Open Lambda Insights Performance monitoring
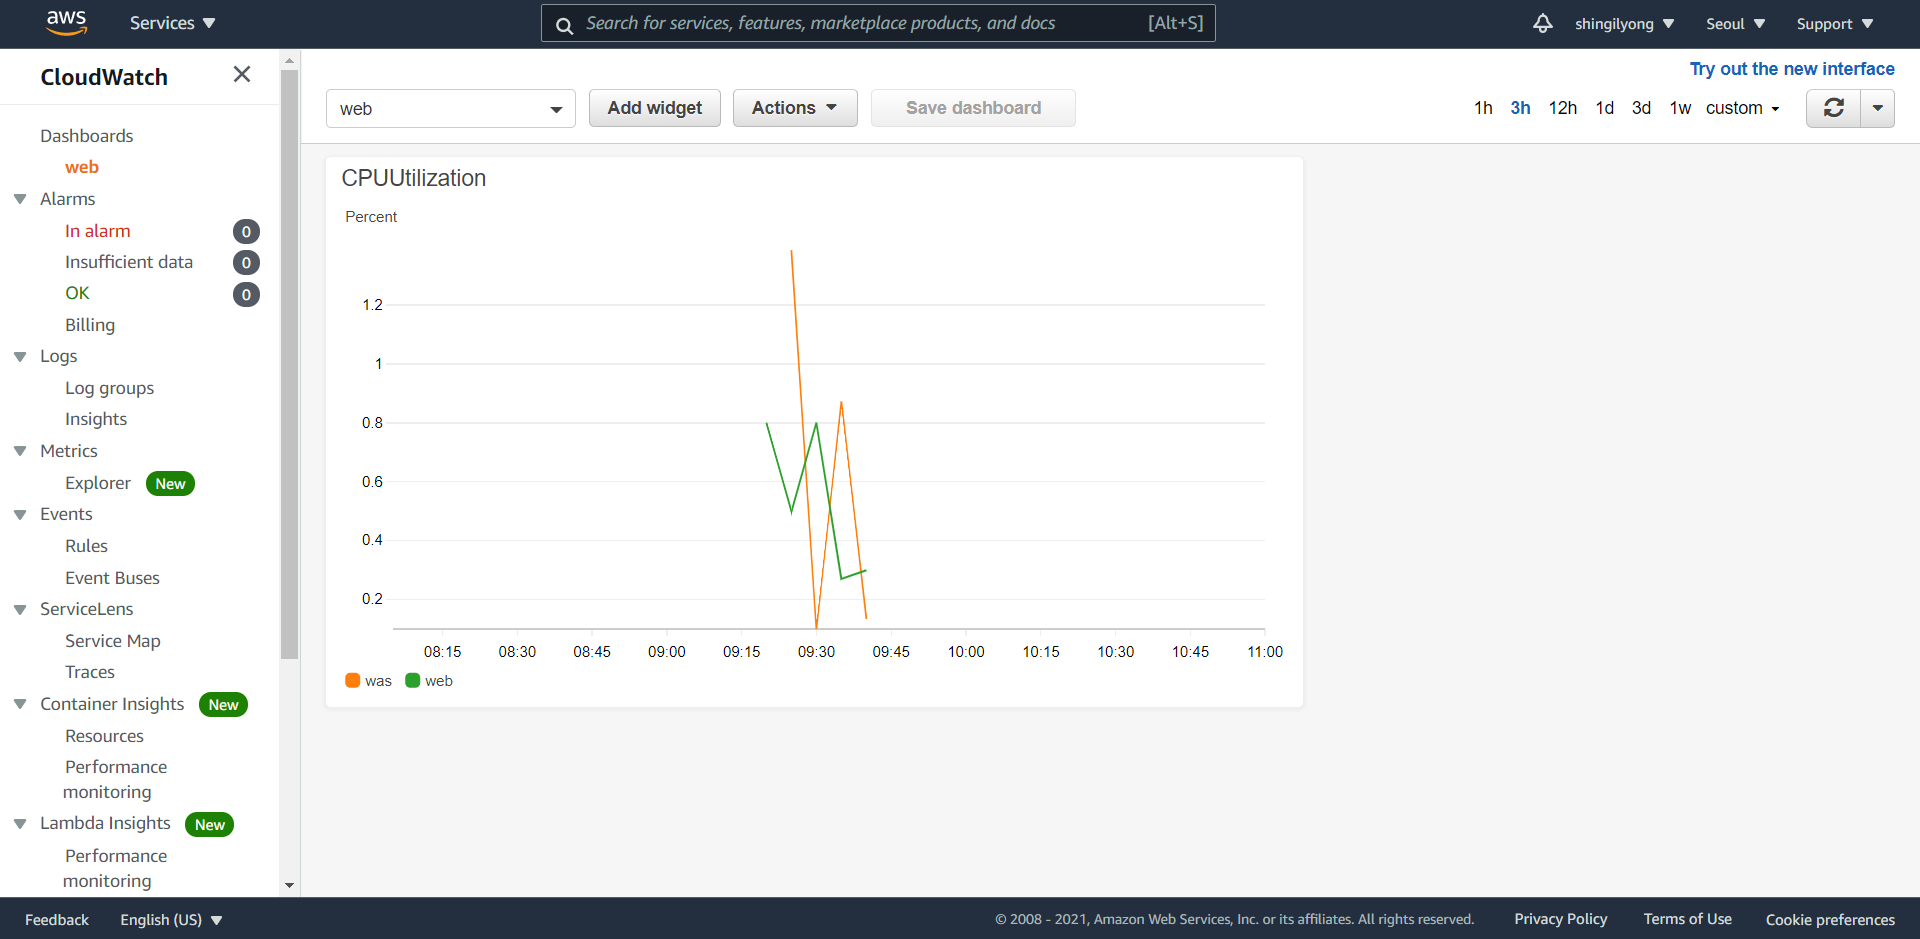This screenshot has width=1920, height=939. [115, 868]
